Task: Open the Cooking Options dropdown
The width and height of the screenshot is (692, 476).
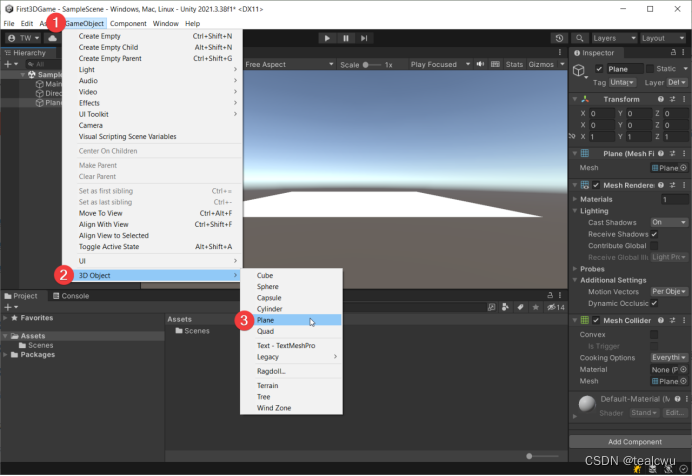Action: pyautogui.click(x=669, y=358)
